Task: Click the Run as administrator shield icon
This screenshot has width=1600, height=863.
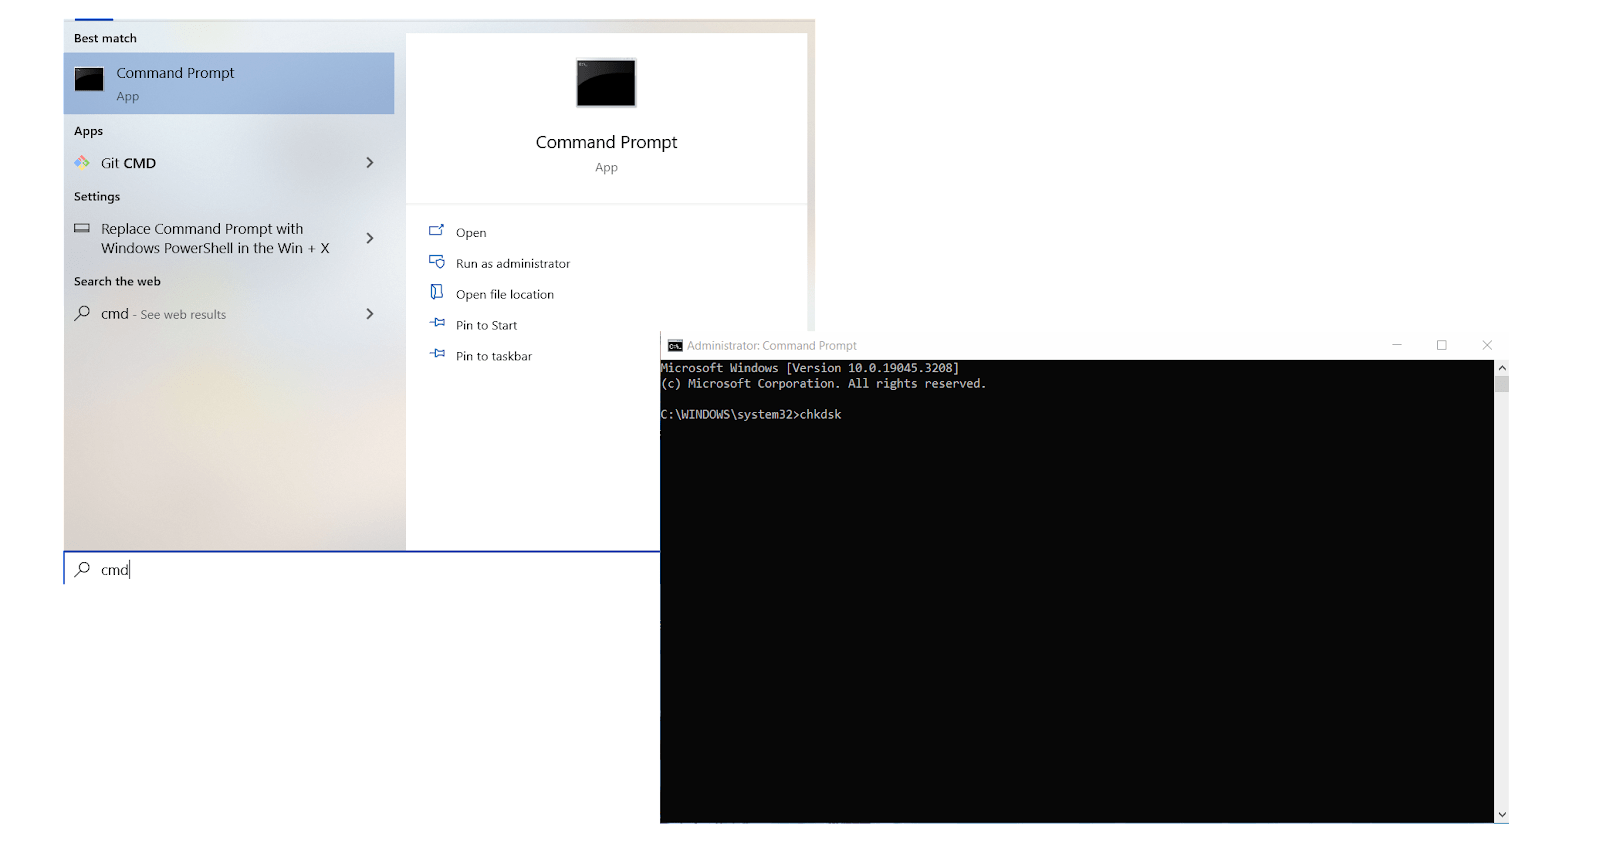Action: click(437, 262)
